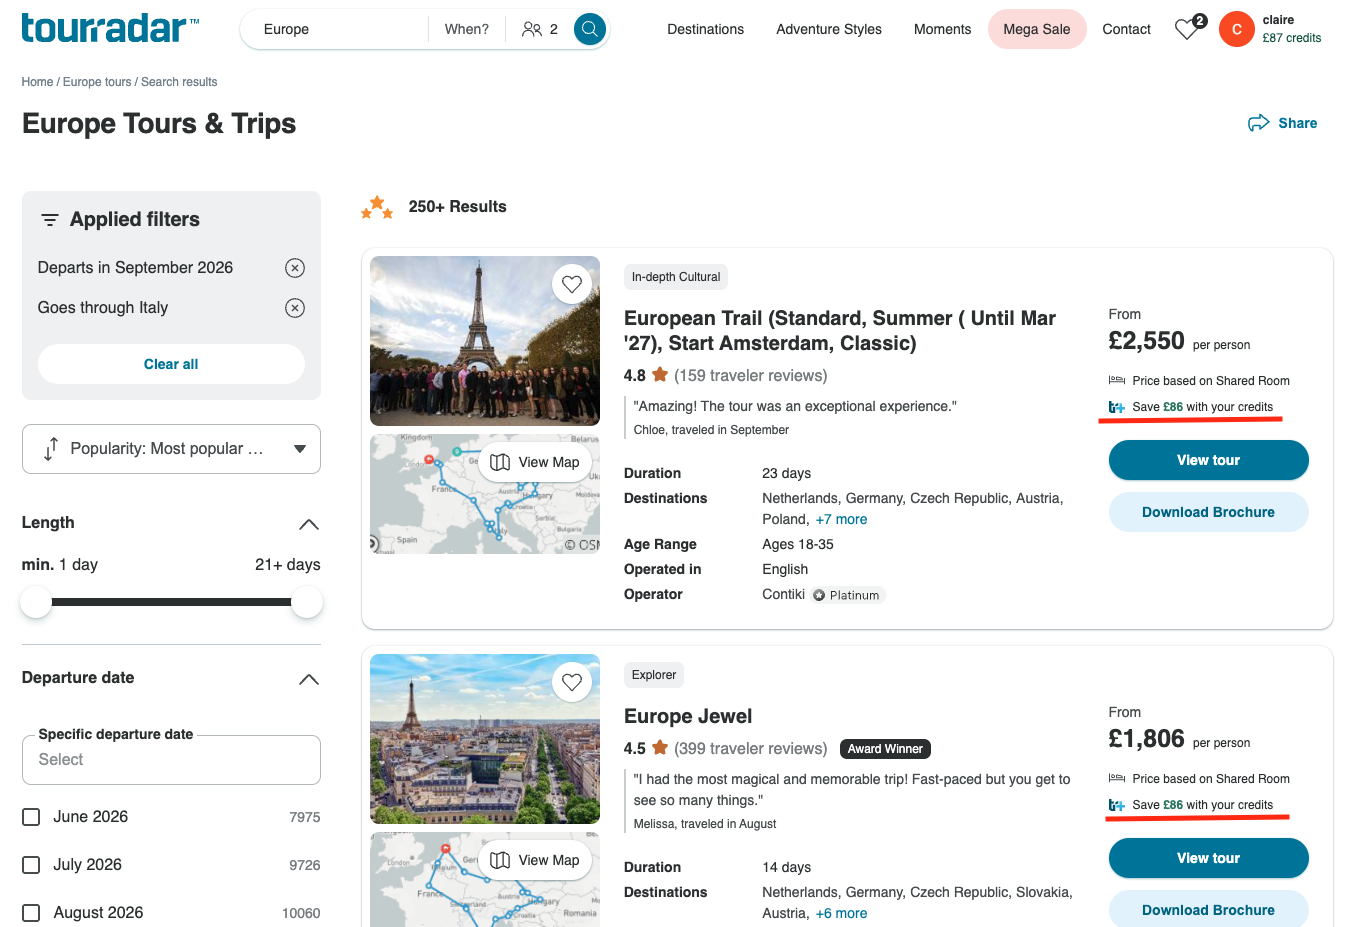Viewport: 1351px width, 927px height.
Task: Click the credits icon for Europe Jewel
Action: 1117,805
